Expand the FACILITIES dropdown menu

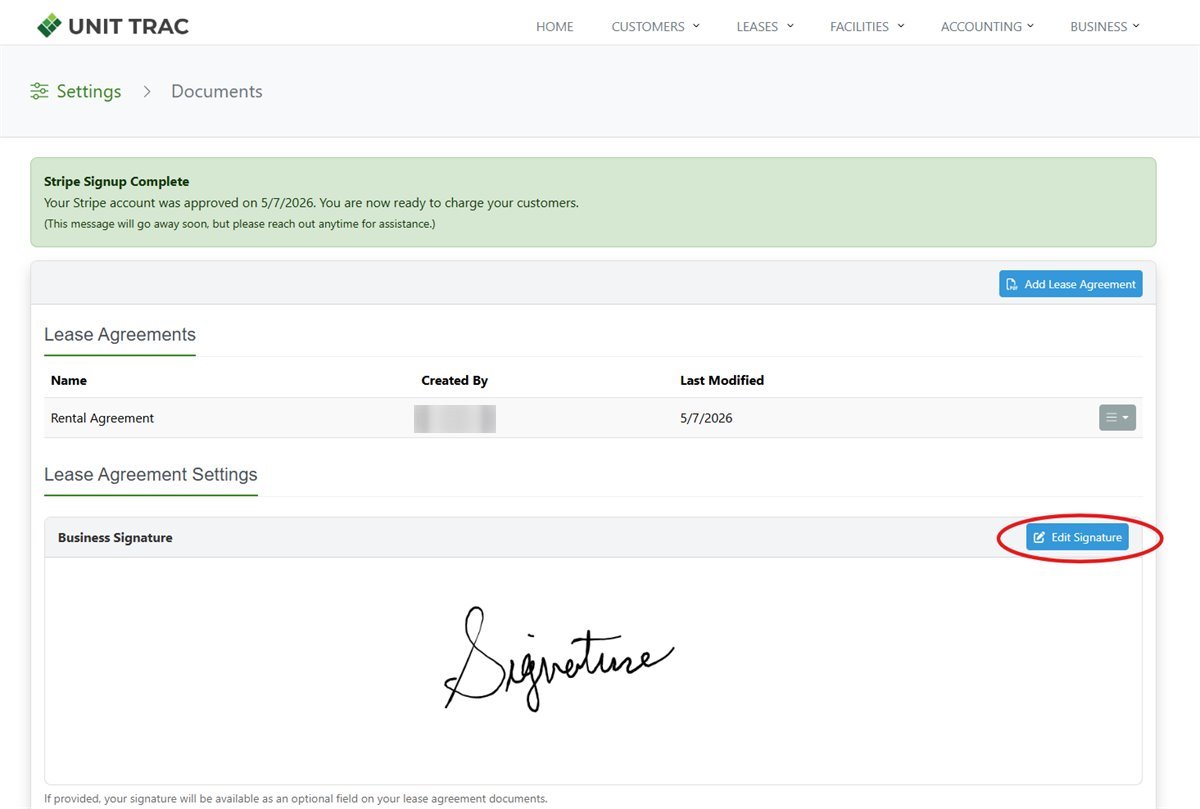click(x=867, y=27)
